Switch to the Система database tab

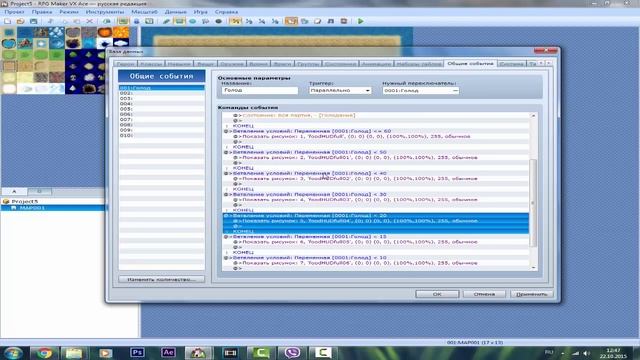coord(511,64)
